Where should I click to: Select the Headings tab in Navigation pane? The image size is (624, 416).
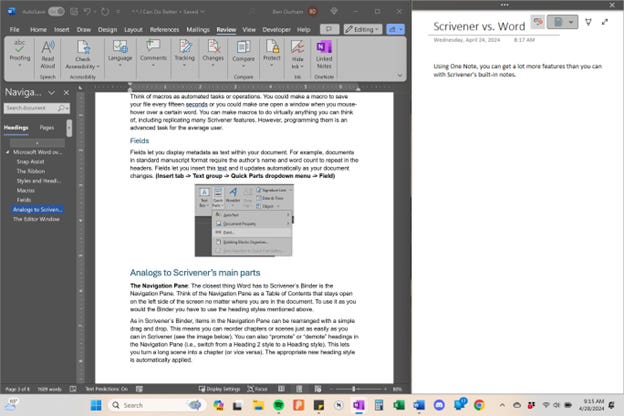(x=16, y=128)
